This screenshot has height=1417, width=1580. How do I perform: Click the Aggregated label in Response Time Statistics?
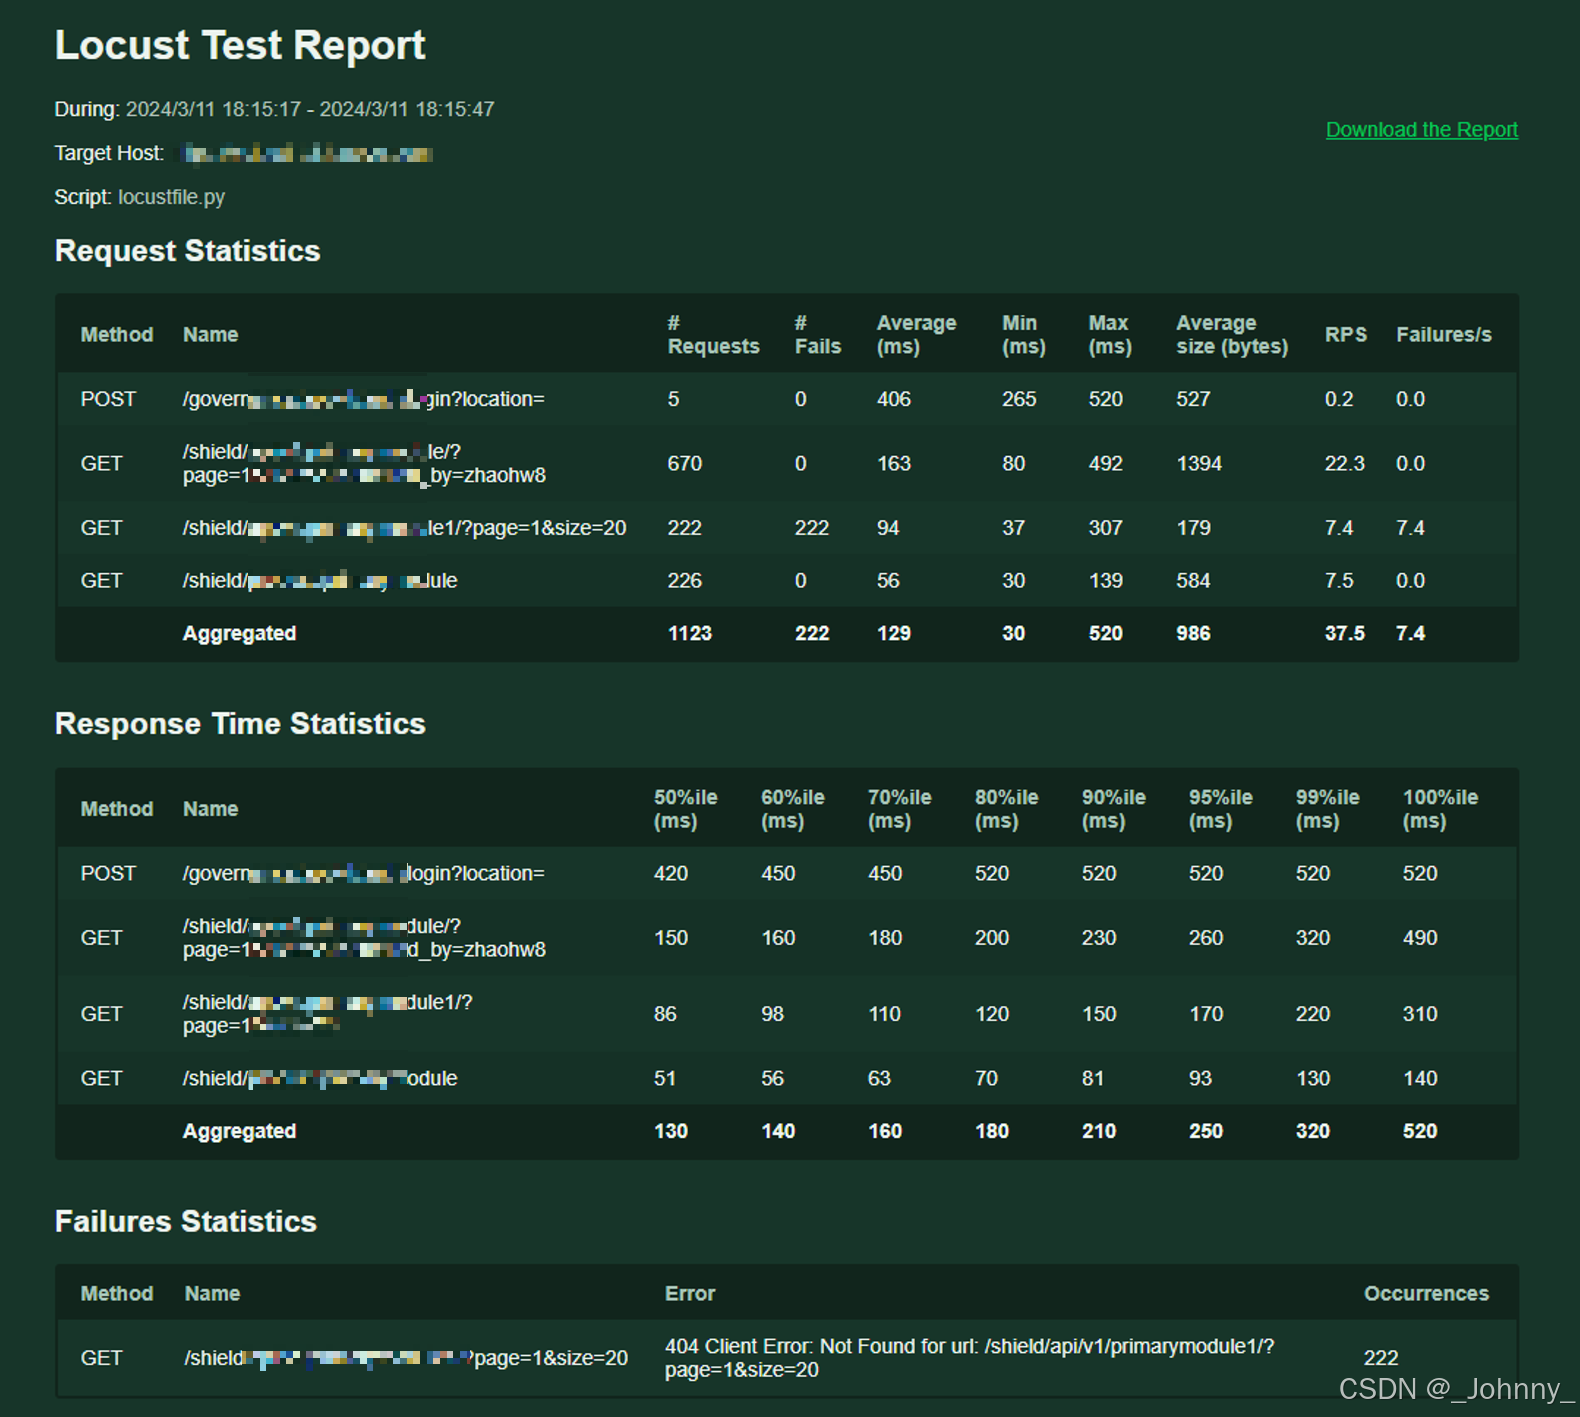pyautogui.click(x=239, y=1132)
